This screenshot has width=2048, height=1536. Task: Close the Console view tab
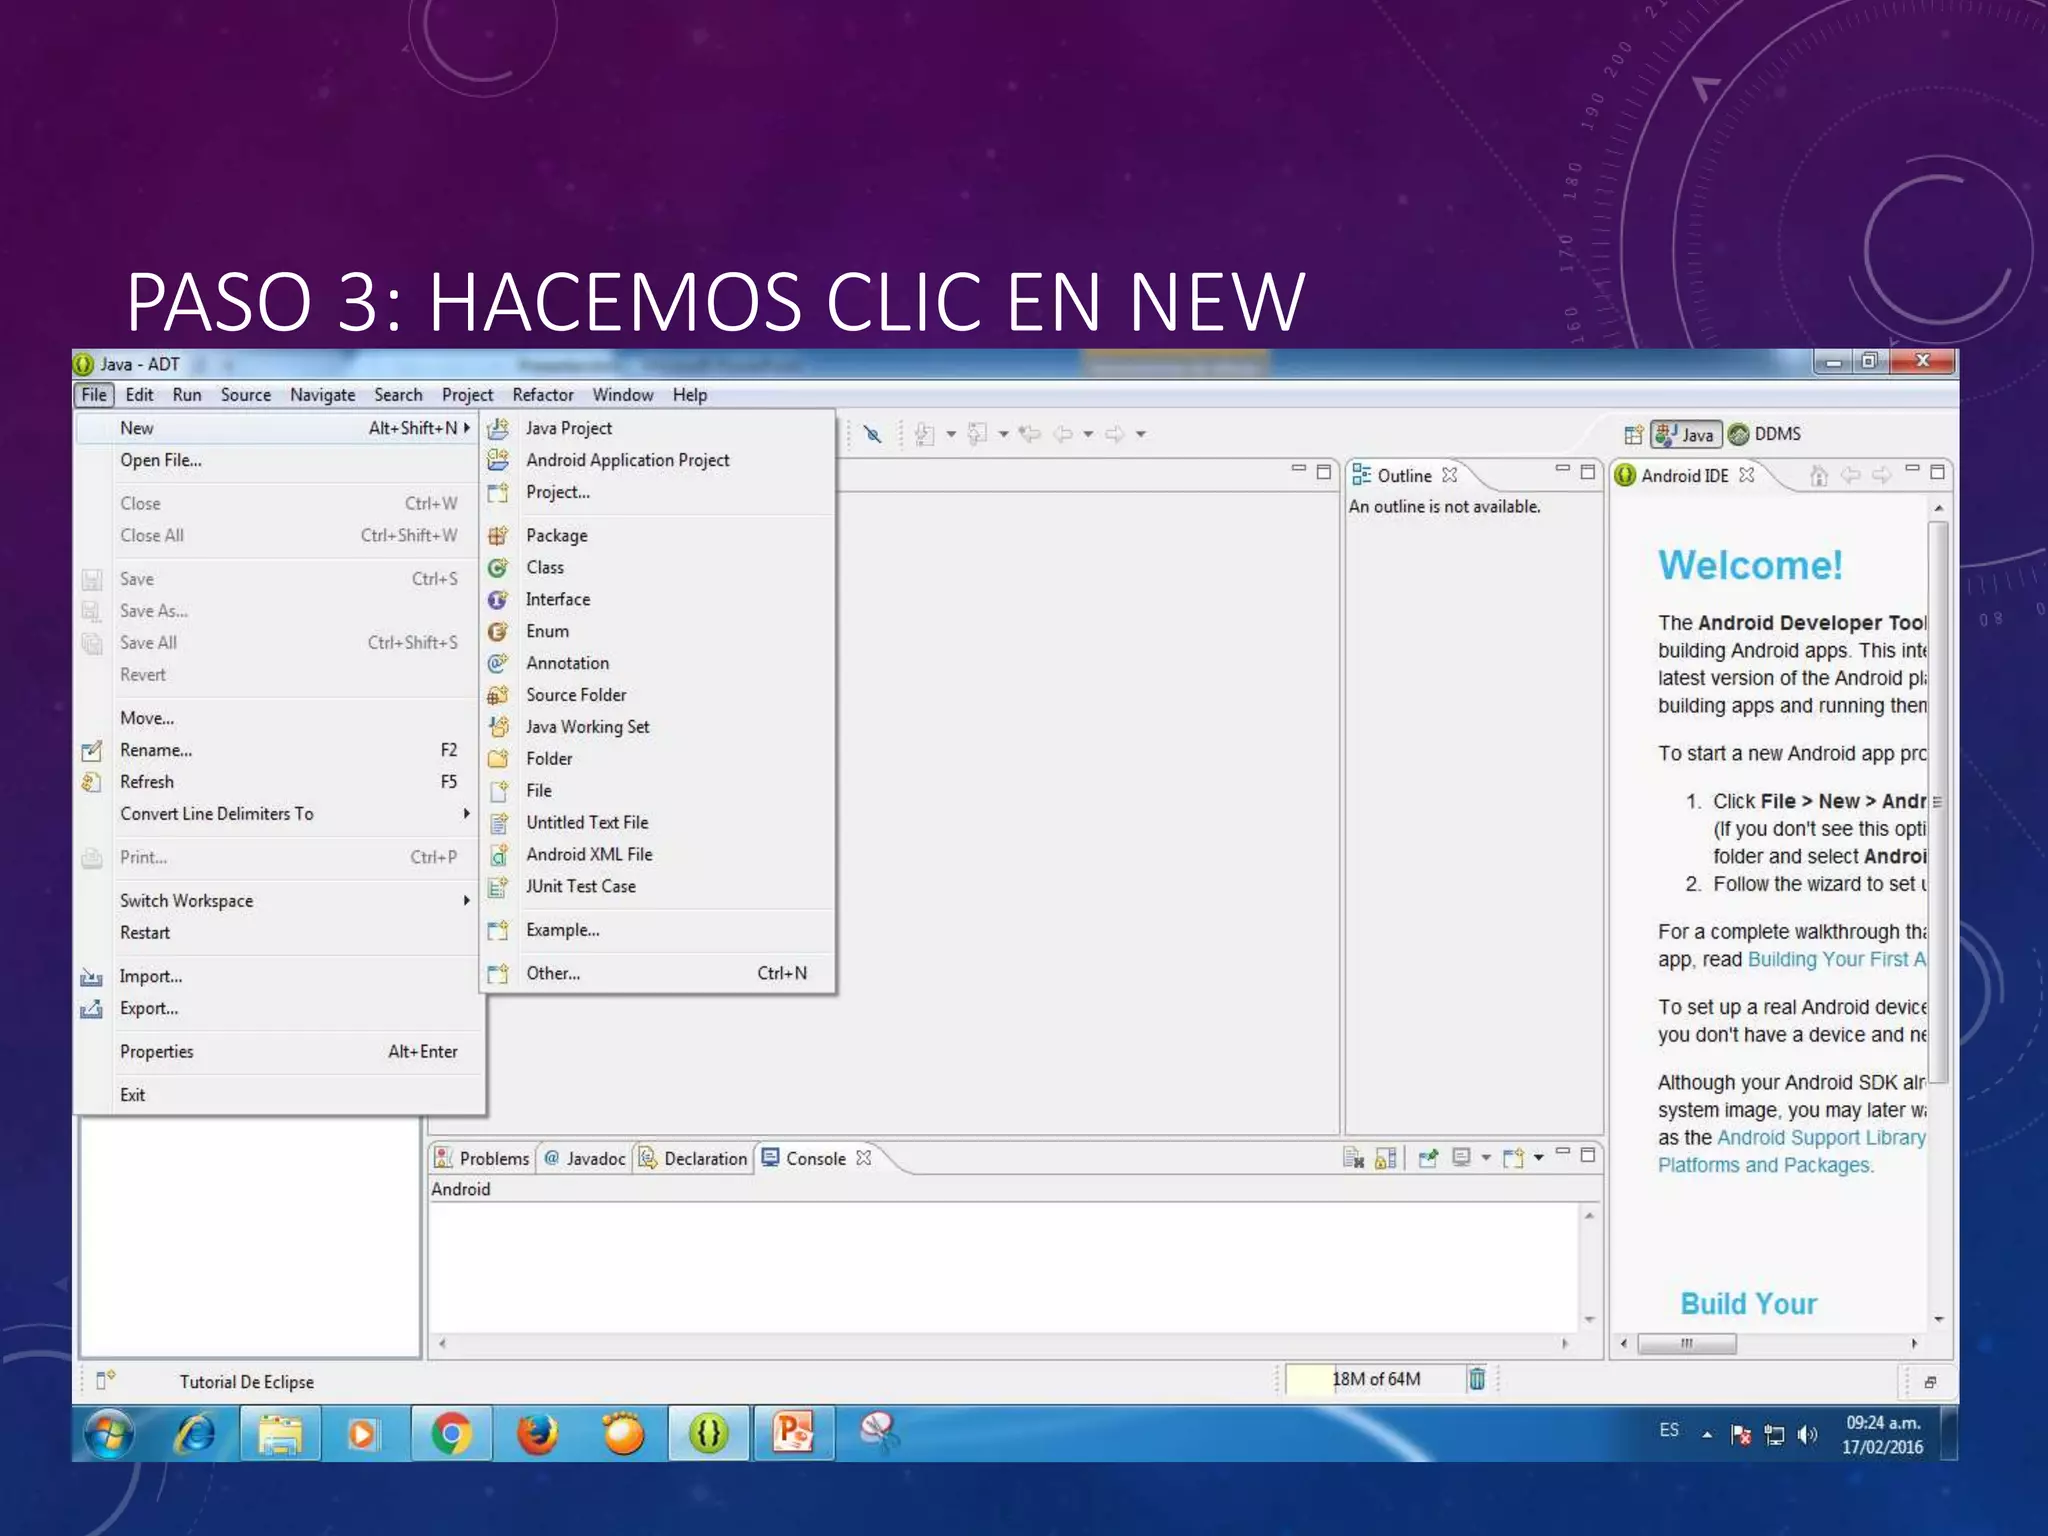(x=864, y=1158)
